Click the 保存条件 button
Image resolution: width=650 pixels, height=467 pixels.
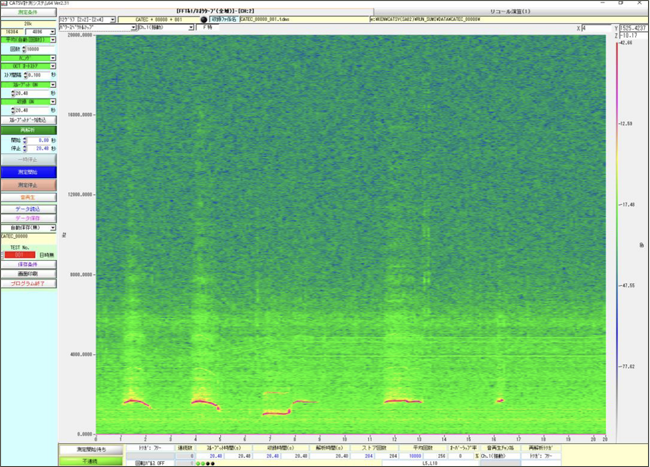click(27, 264)
